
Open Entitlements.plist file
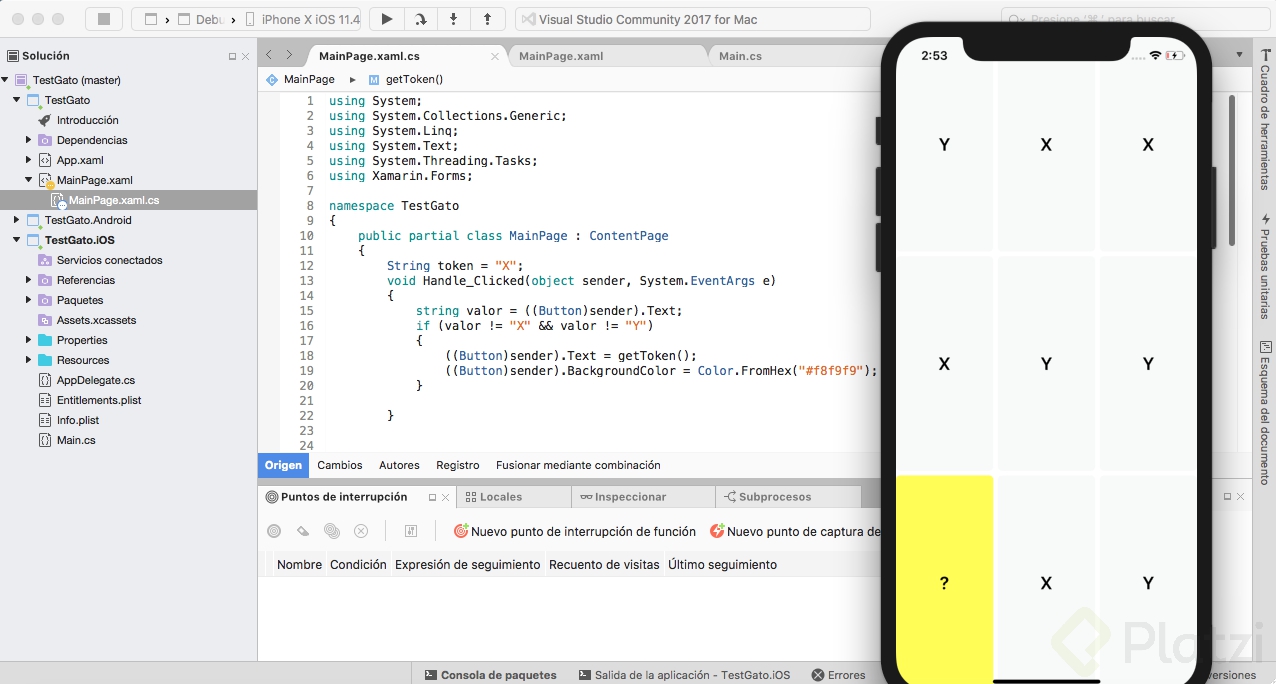click(99, 400)
